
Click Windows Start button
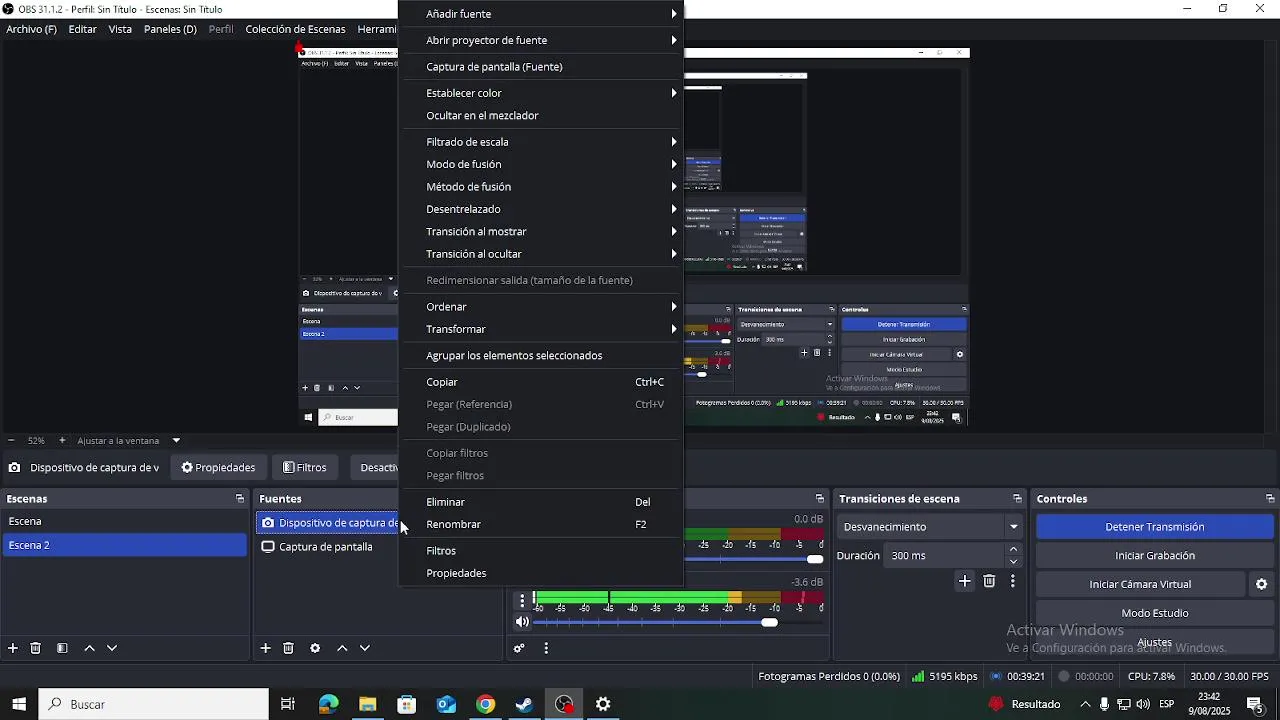click(18, 704)
